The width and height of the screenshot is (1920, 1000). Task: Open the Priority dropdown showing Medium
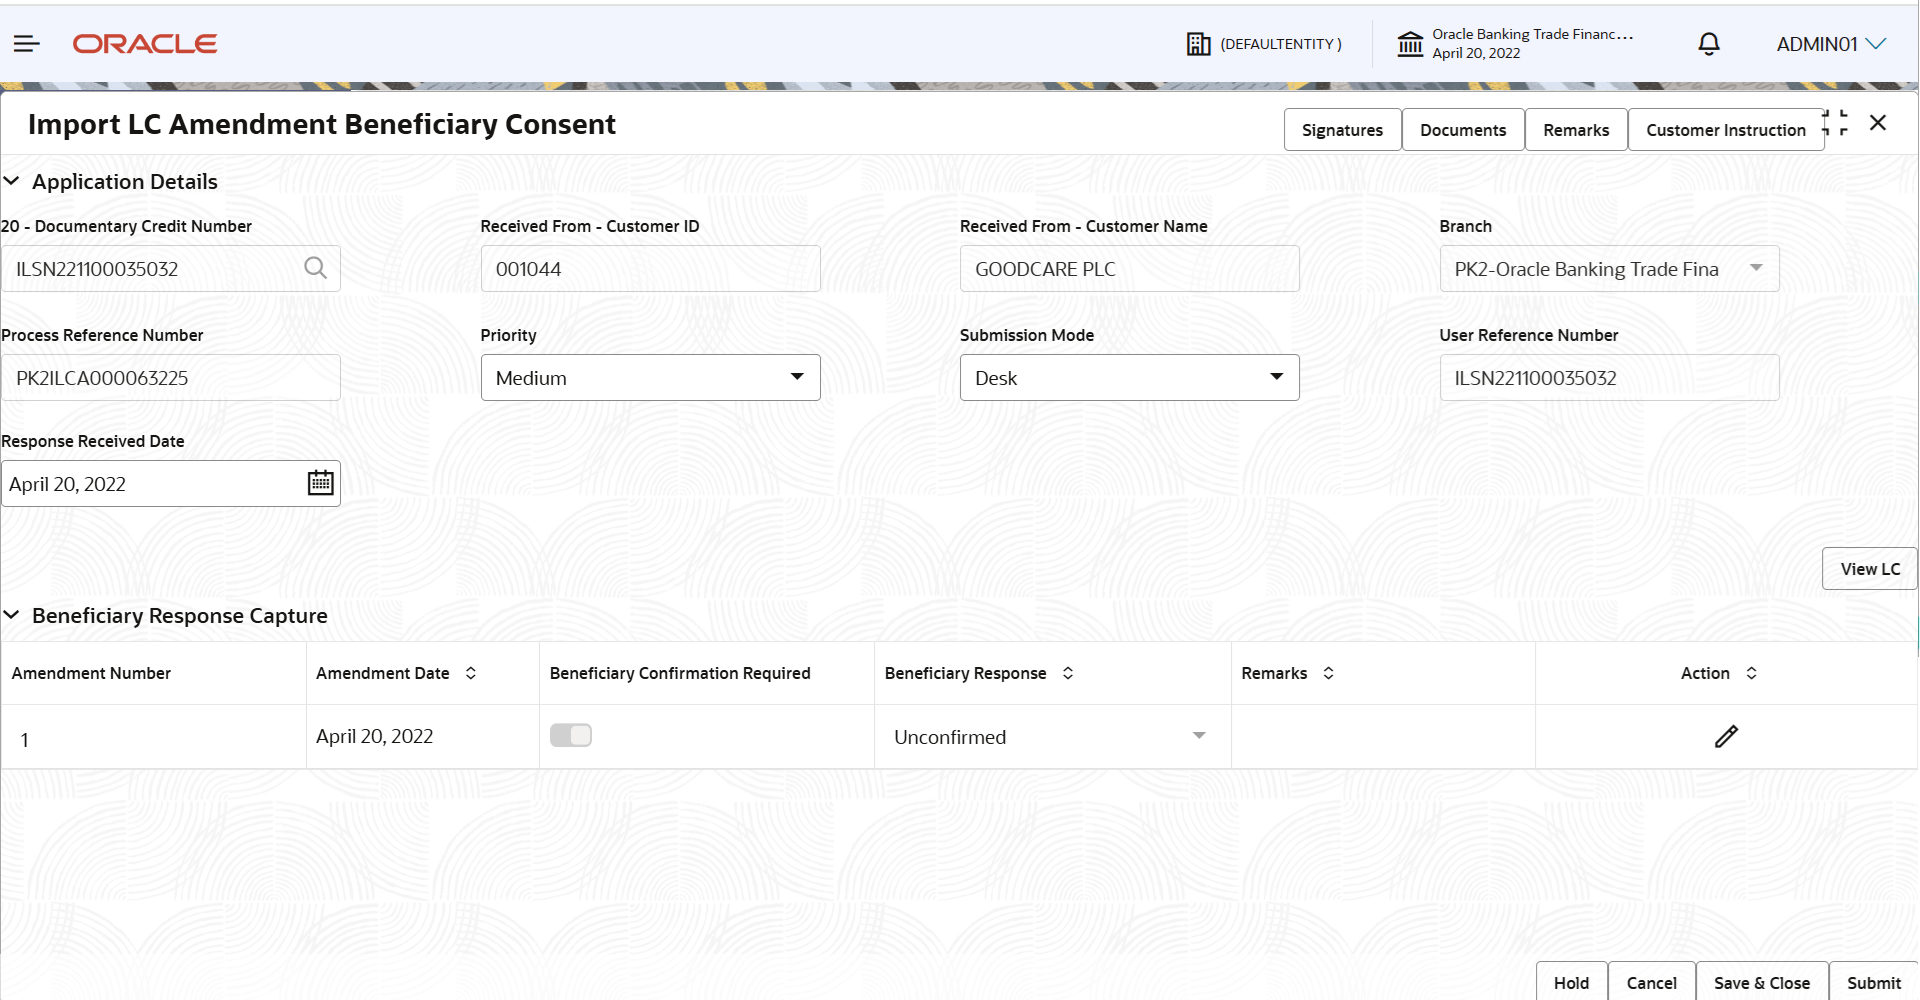[650, 378]
